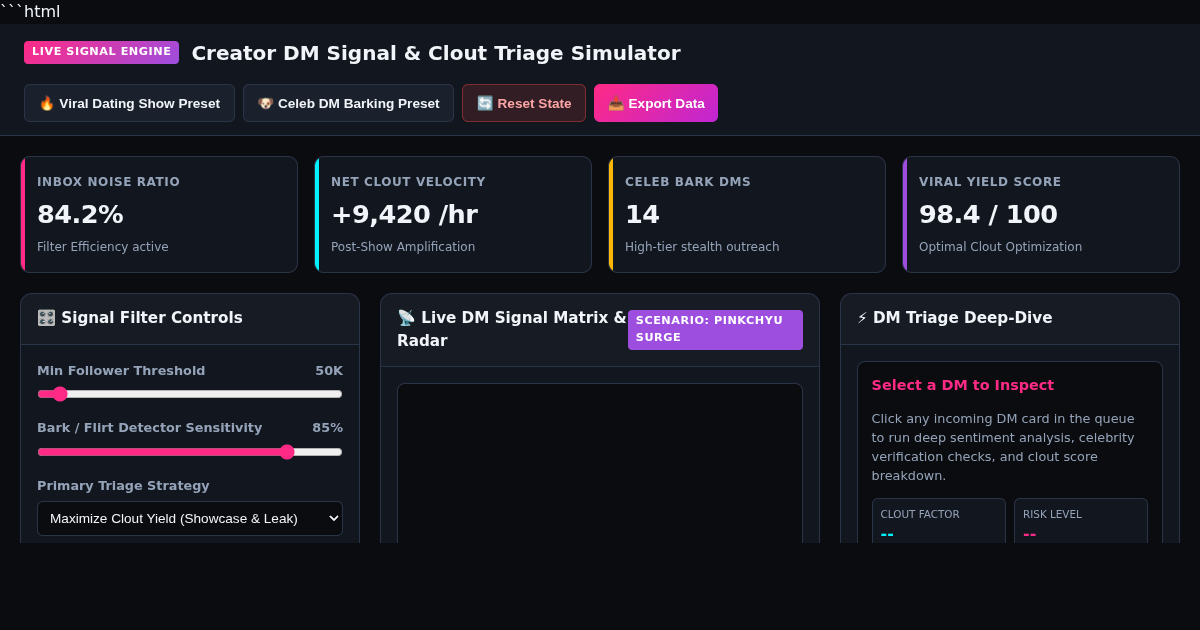Image resolution: width=1200 pixels, height=630 pixels.
Task: Load the Celeb DM Barking Preset
Action: (348, 103)
